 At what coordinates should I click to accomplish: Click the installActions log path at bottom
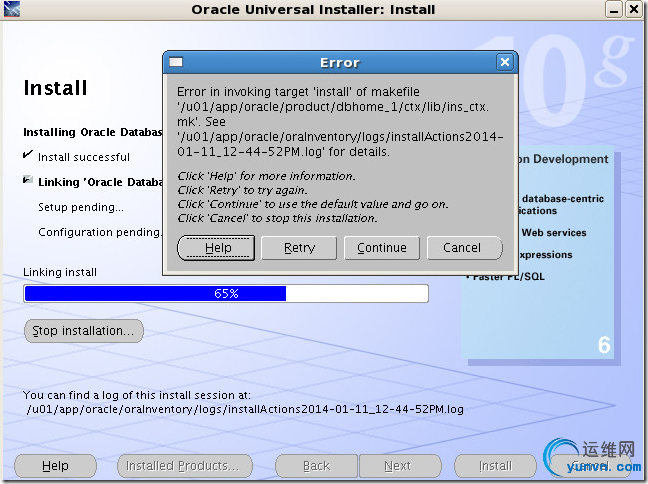click(x=245, y=409)
